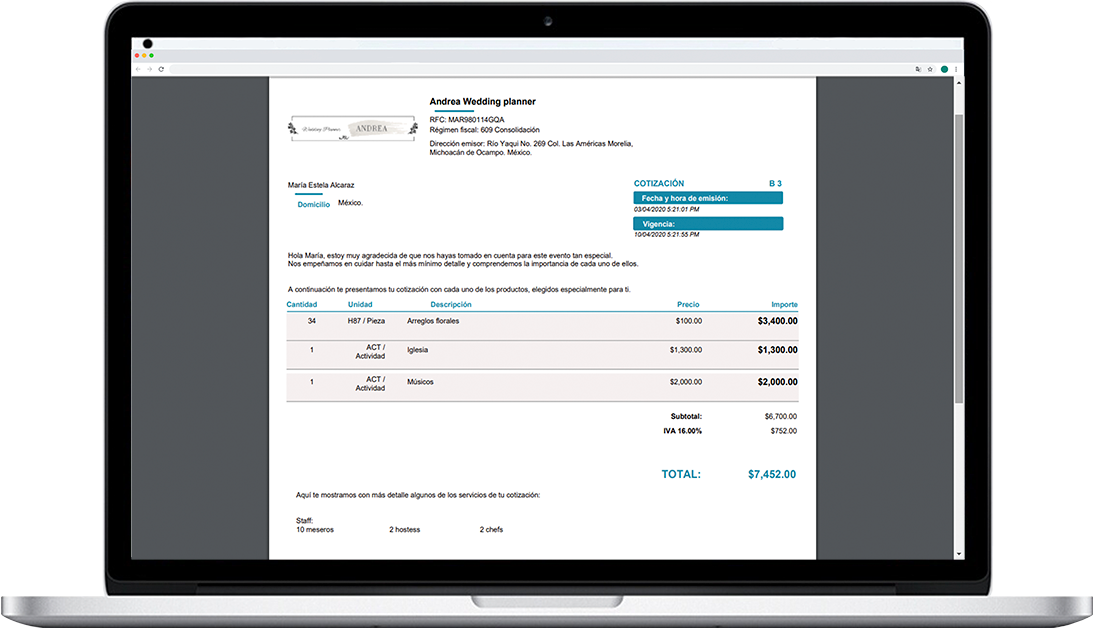Click the Fecha y hora de emisión bar
1094x628 pixels.
pos(708,198)
